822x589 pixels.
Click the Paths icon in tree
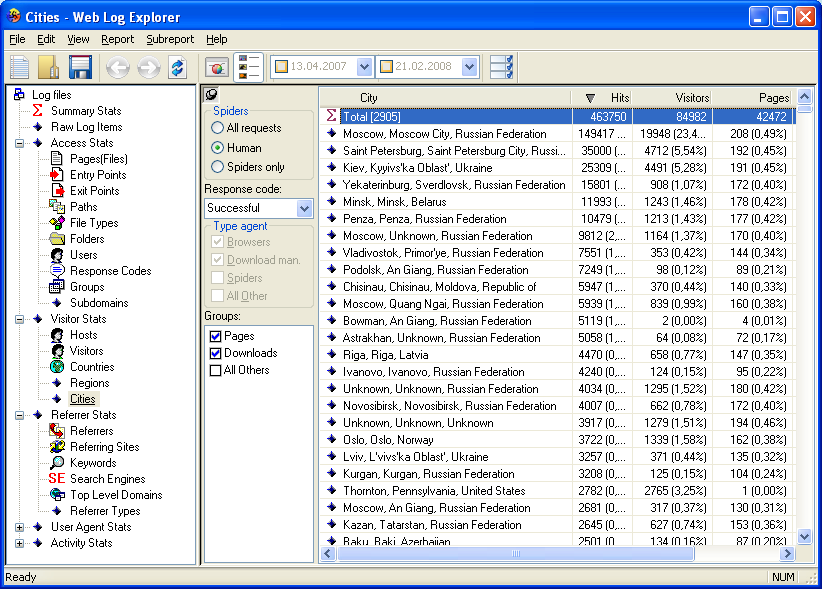coord(57,206)
